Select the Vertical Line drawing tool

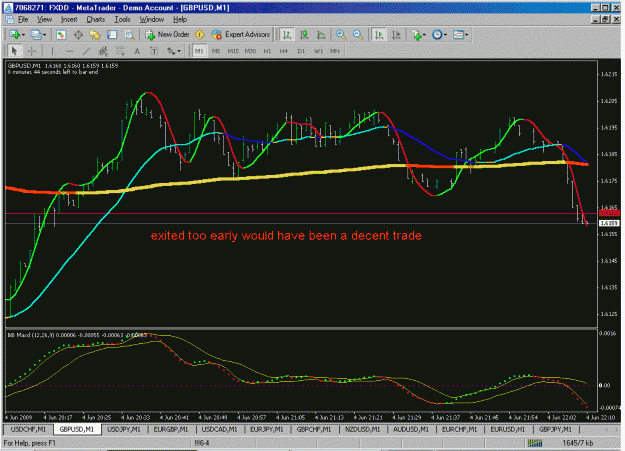click(x=52, y=51)
